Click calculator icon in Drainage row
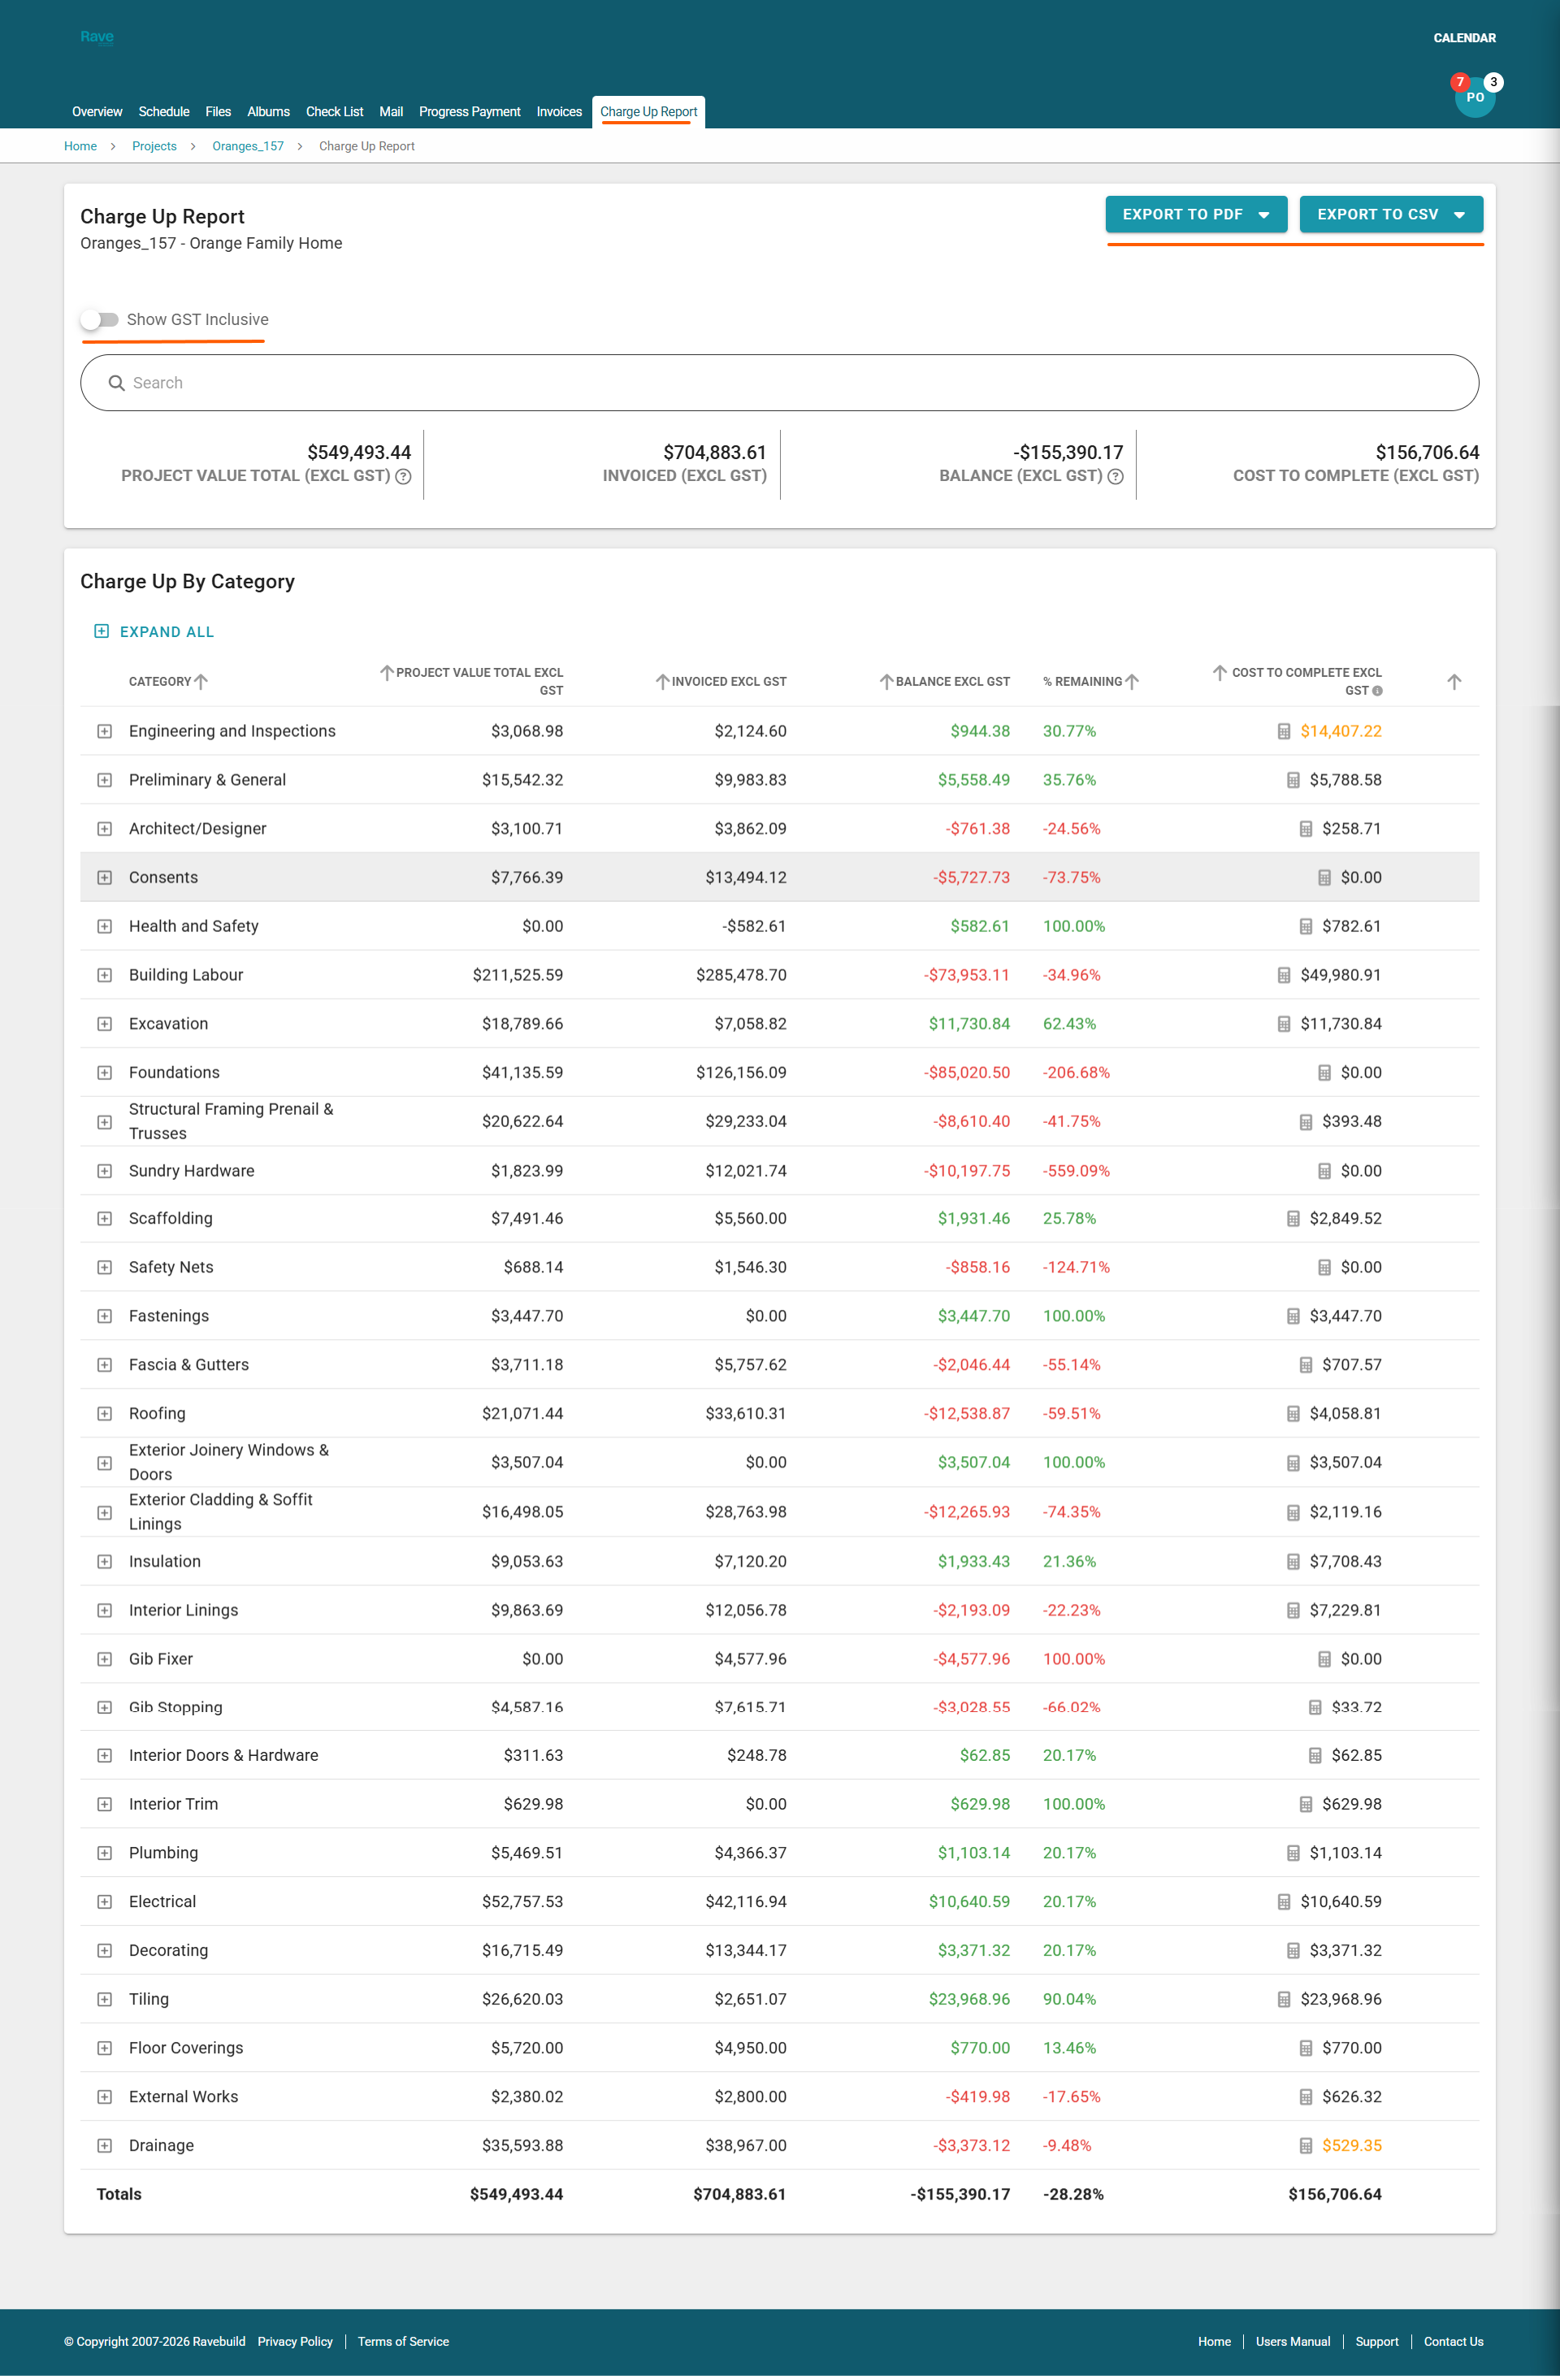 (x=1305, y=2145)
